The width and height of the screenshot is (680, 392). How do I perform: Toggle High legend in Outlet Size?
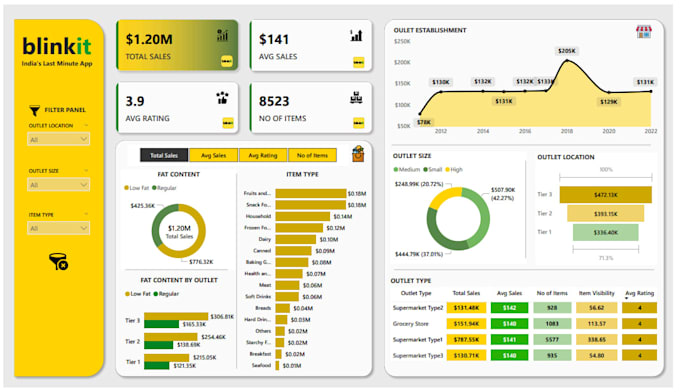454,170
